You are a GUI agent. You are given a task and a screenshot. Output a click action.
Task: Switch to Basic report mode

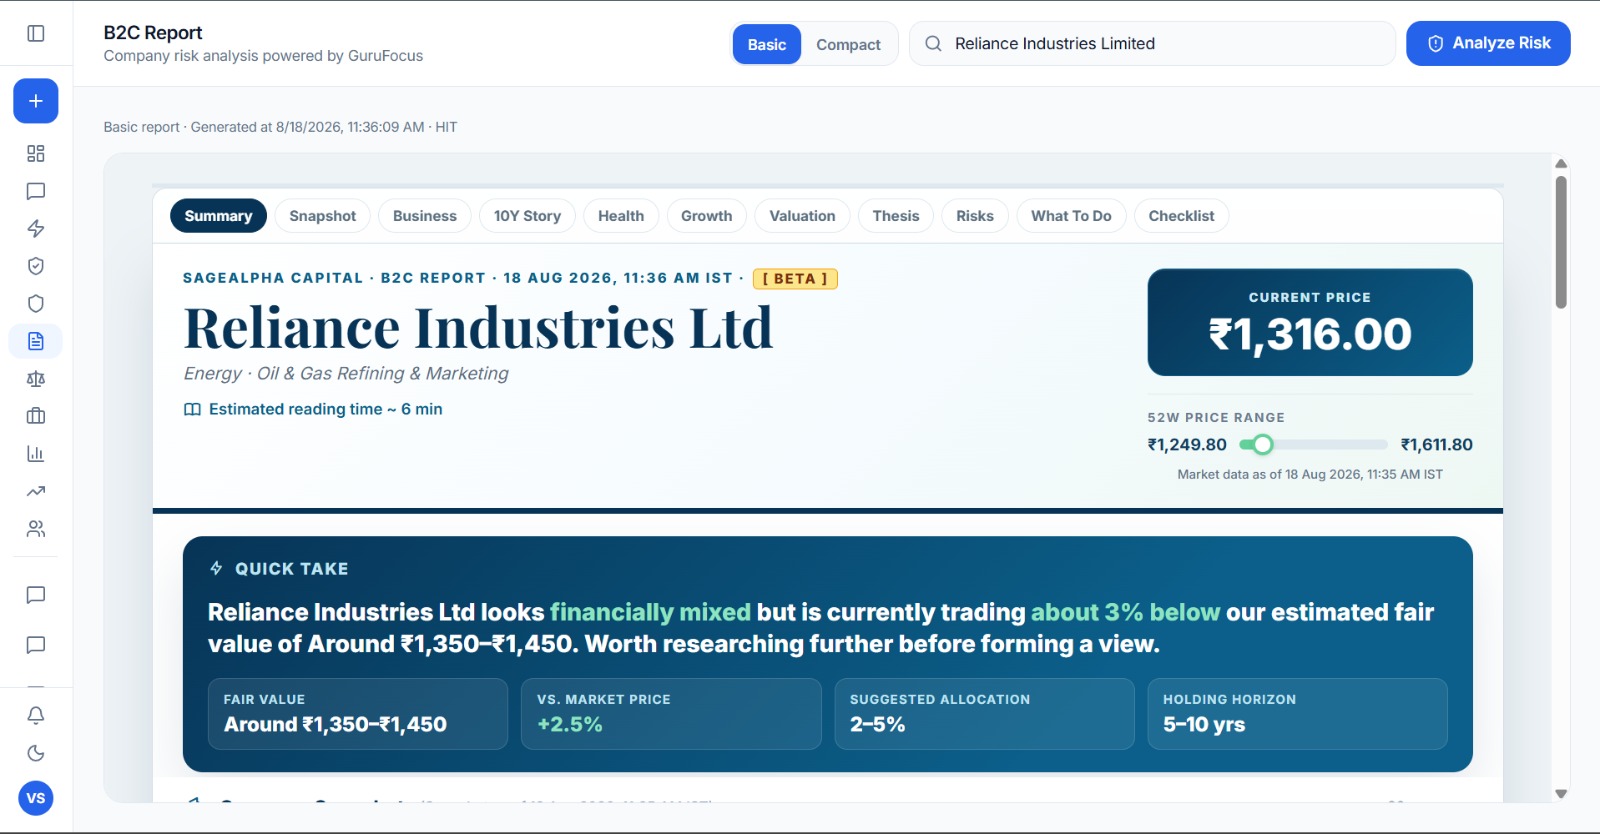point(767,44)
